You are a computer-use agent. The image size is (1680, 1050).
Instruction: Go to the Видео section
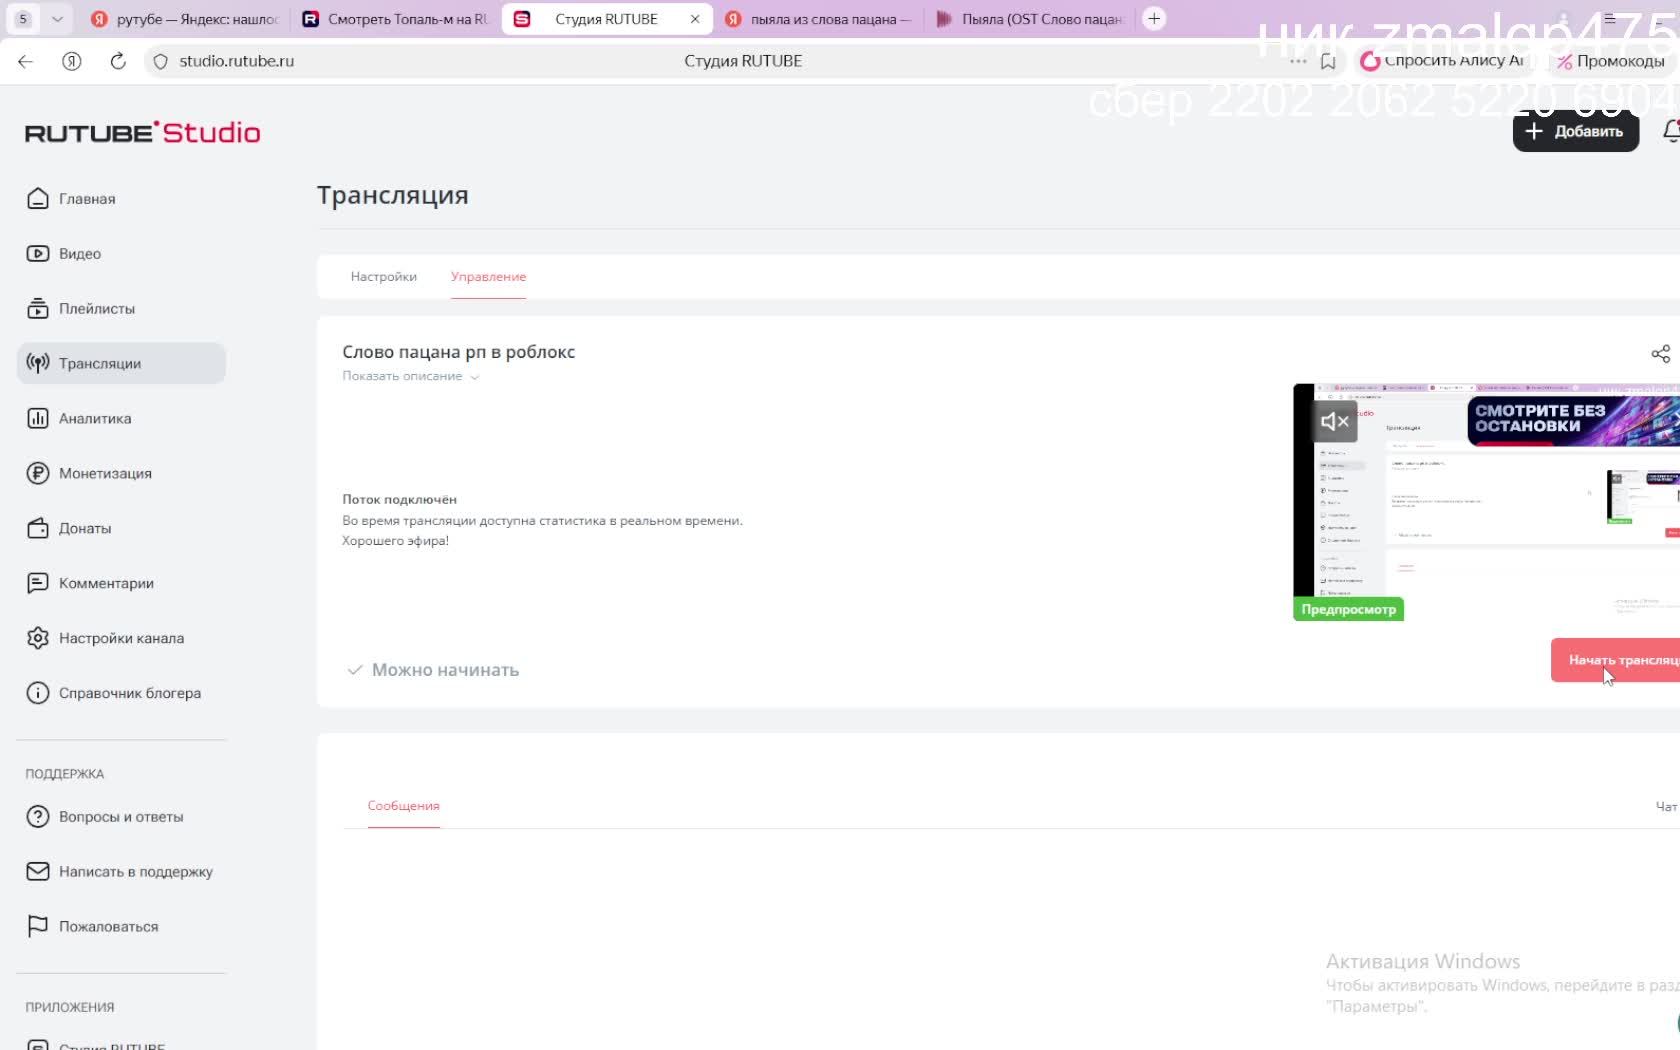click(79, 254)
